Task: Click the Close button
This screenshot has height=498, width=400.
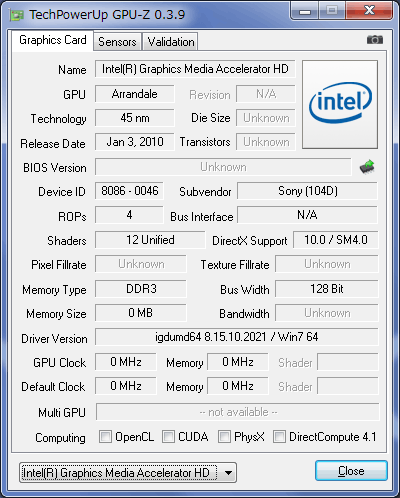Action: pos(351,471)
